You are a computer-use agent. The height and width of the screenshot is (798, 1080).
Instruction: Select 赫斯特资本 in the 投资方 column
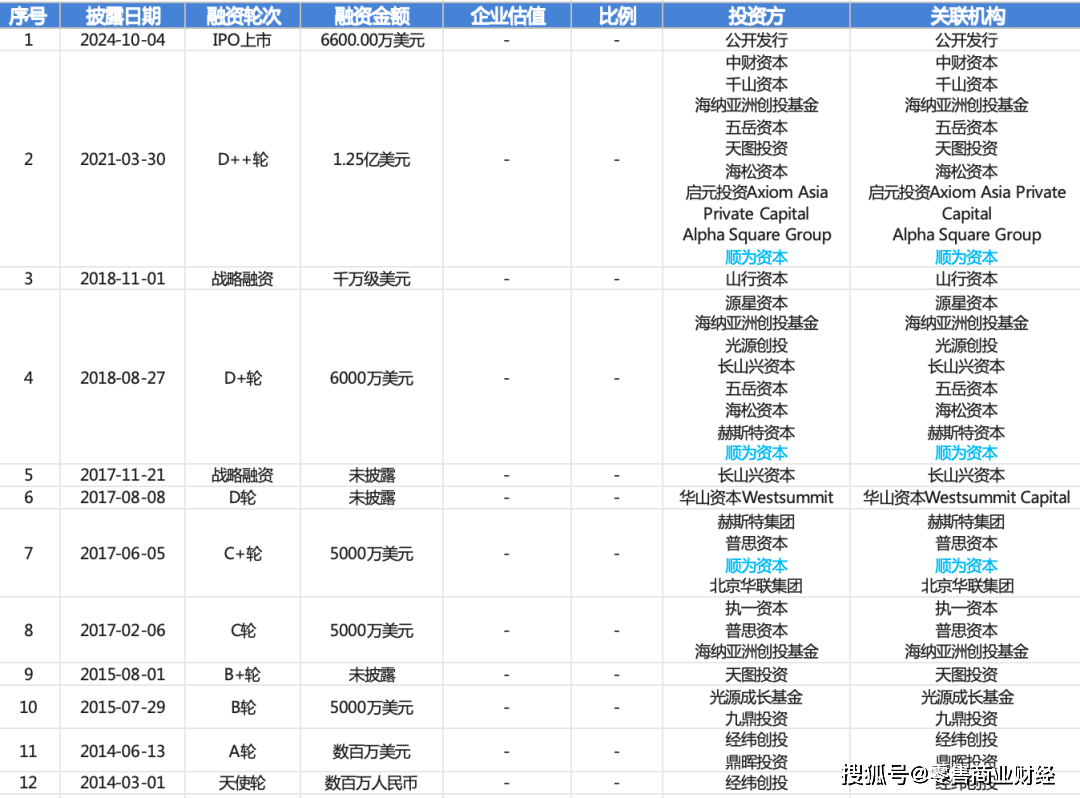pos(756,433)
